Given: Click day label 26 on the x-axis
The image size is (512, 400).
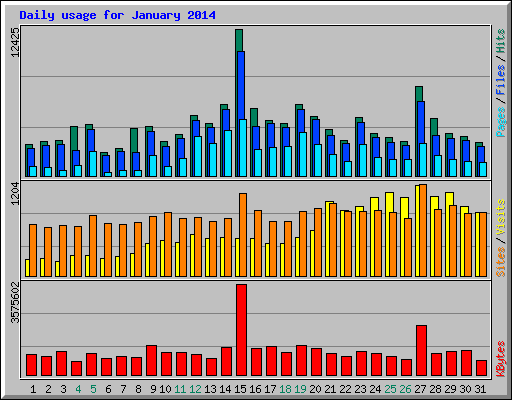Looking at the screenshot, I should (x=405, y=389).
